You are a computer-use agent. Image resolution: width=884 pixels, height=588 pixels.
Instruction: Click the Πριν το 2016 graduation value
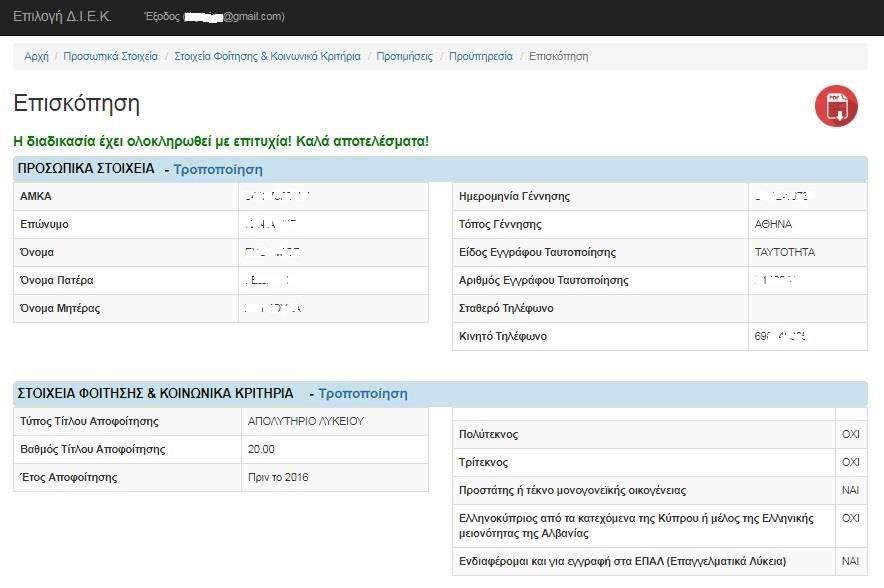point(278,478)
